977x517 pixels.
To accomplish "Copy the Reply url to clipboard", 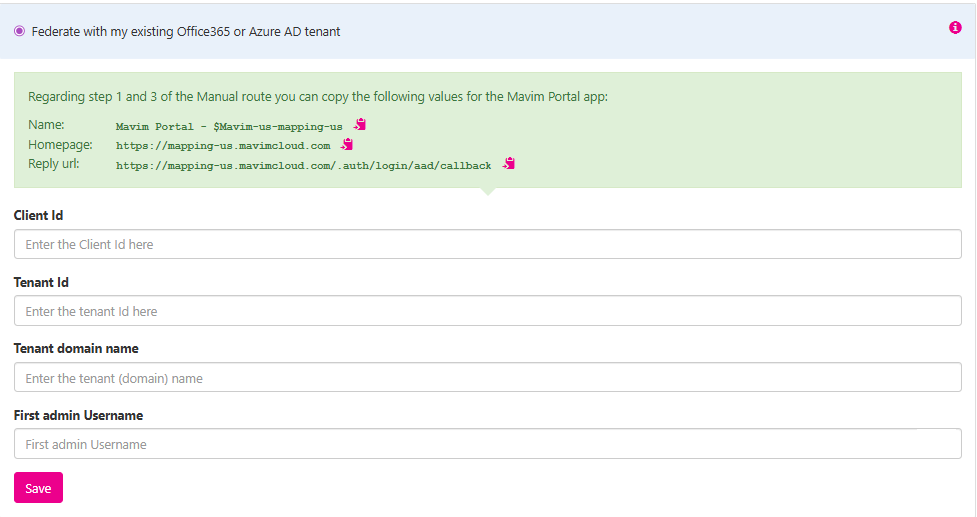I will 509,163.
